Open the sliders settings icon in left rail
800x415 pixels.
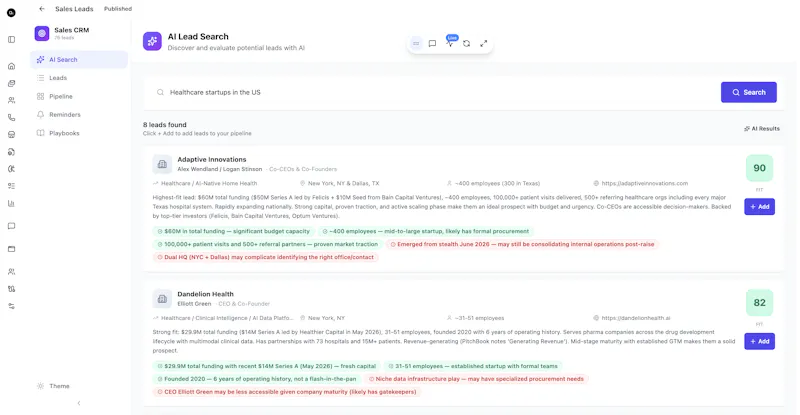[11, 306]
